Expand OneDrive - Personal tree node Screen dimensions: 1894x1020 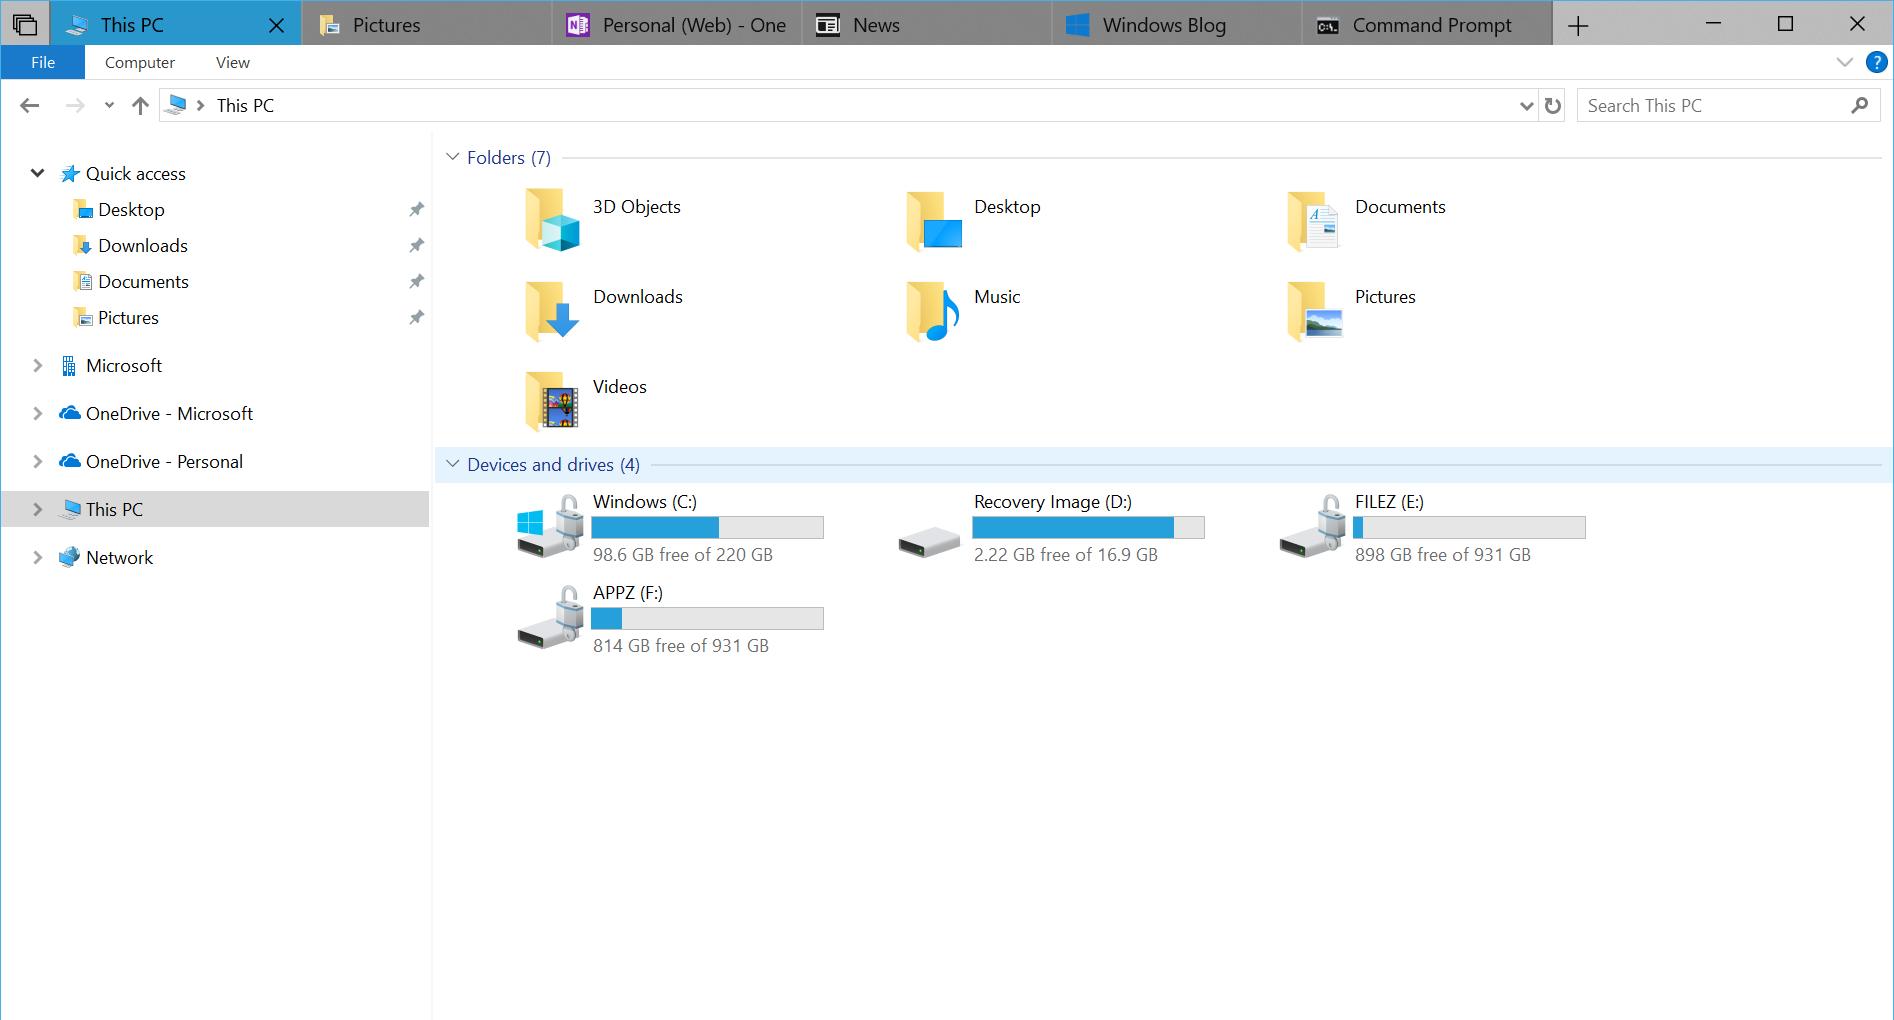coord(37,462)
